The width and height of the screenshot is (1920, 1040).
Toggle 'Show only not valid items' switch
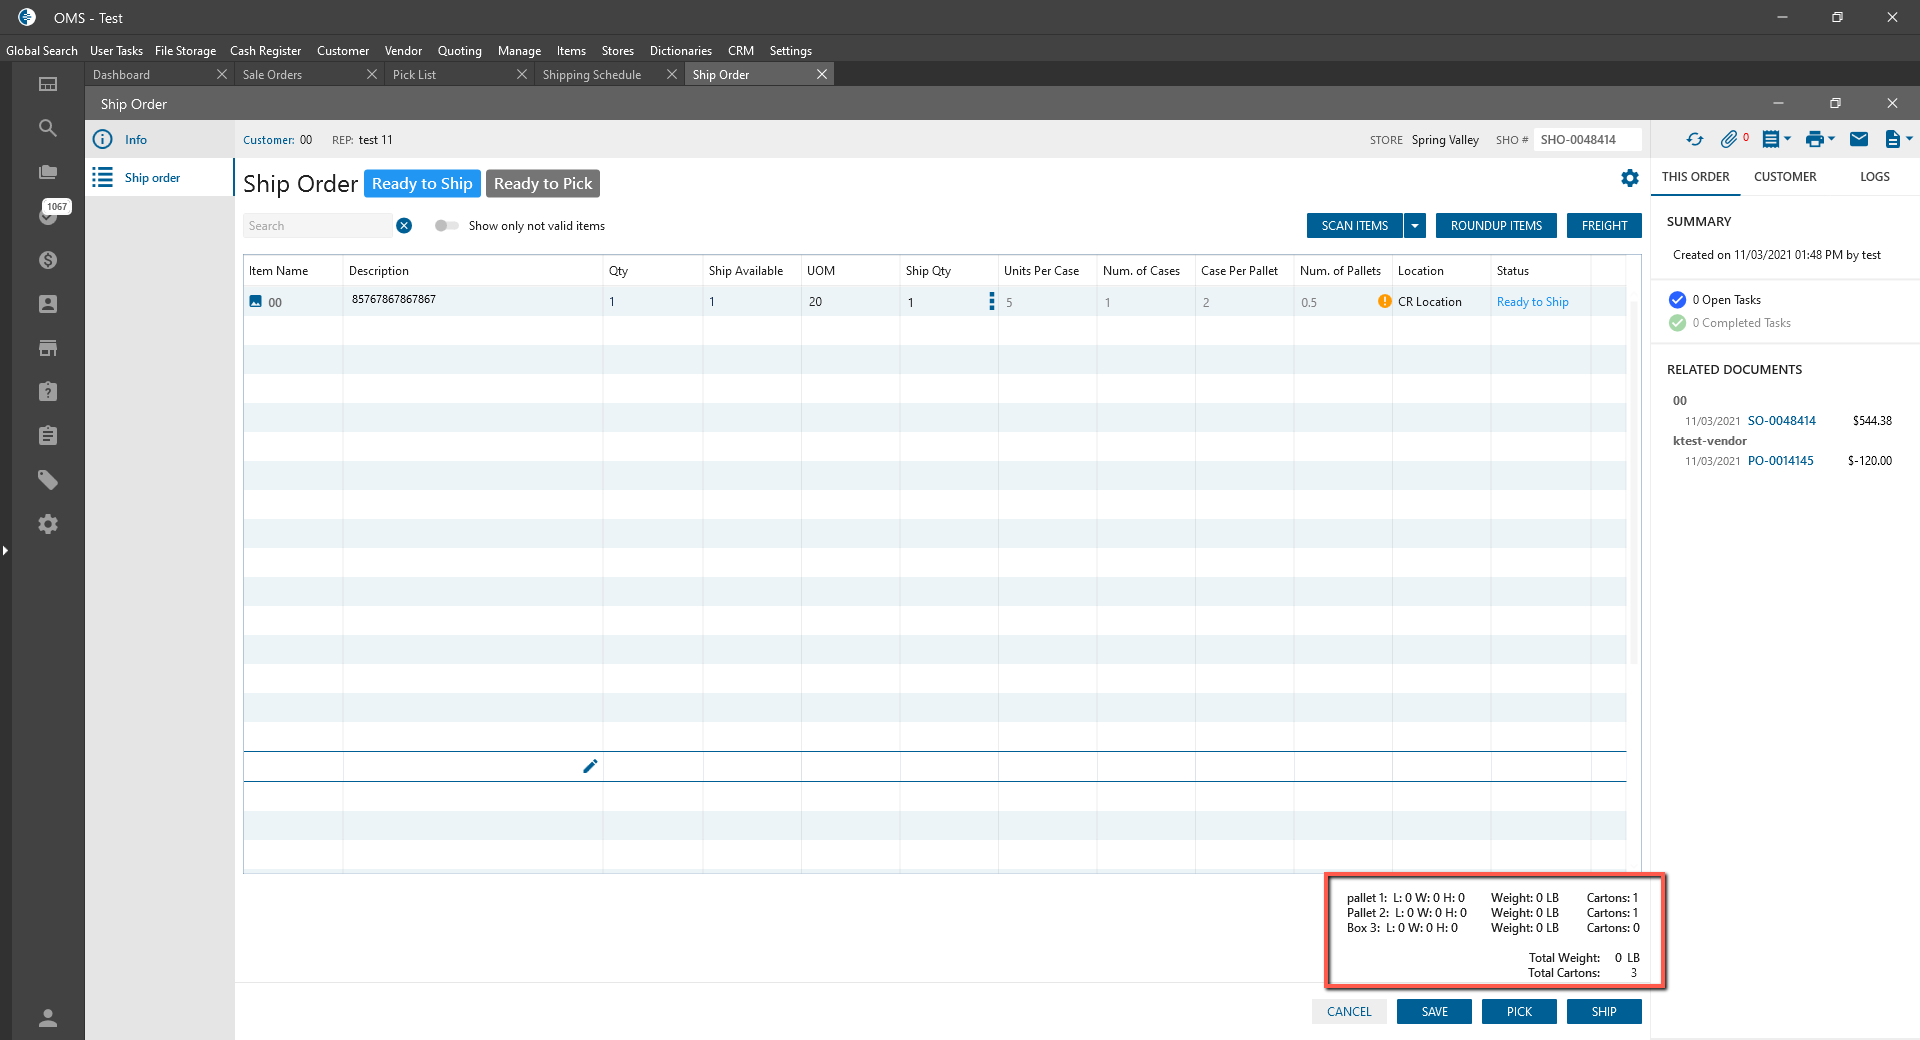tap(446, 226)
